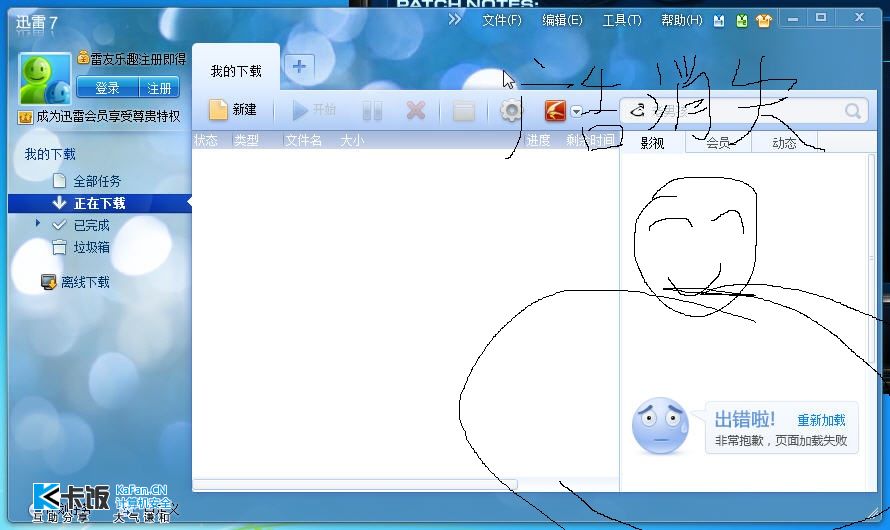Open skin changer via orange shirt icon

[x=764, y=21]
